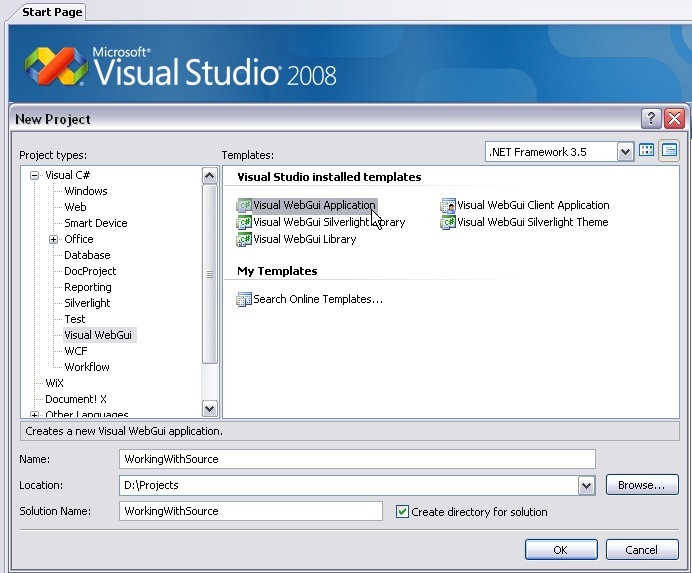Image resolution: width=692 pixels, height=573 pixels.
Task: Select DocProject project type
Action: tap(90, 271)
